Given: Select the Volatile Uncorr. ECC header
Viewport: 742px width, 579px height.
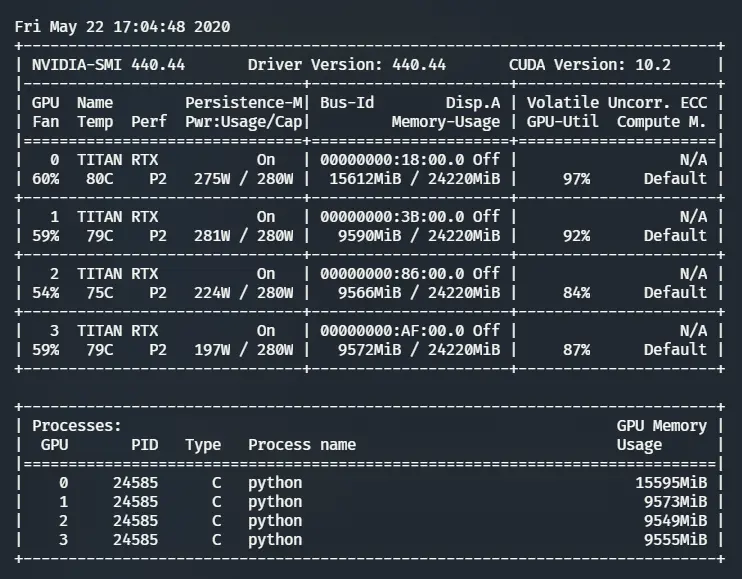Looking at the screenshot, I should pos(616,103).
